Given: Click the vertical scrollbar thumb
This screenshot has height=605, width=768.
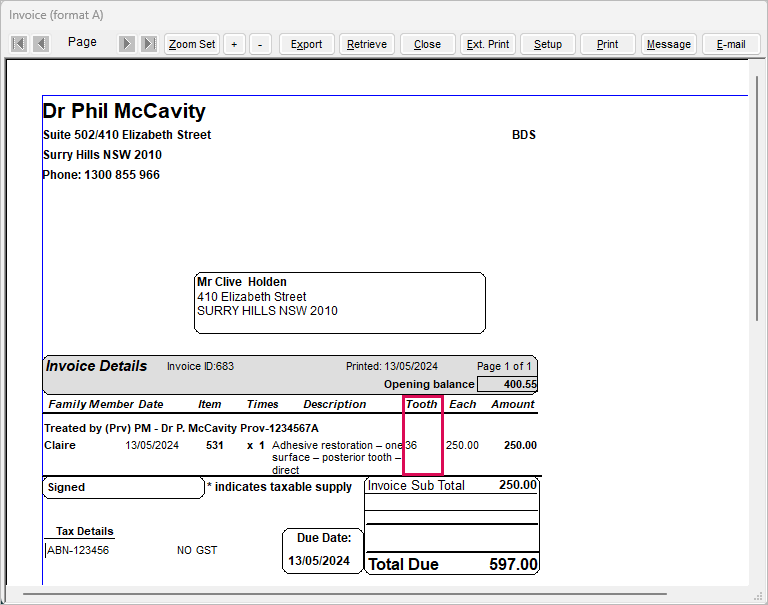Looking at the screenshot, I should (757, 198).
